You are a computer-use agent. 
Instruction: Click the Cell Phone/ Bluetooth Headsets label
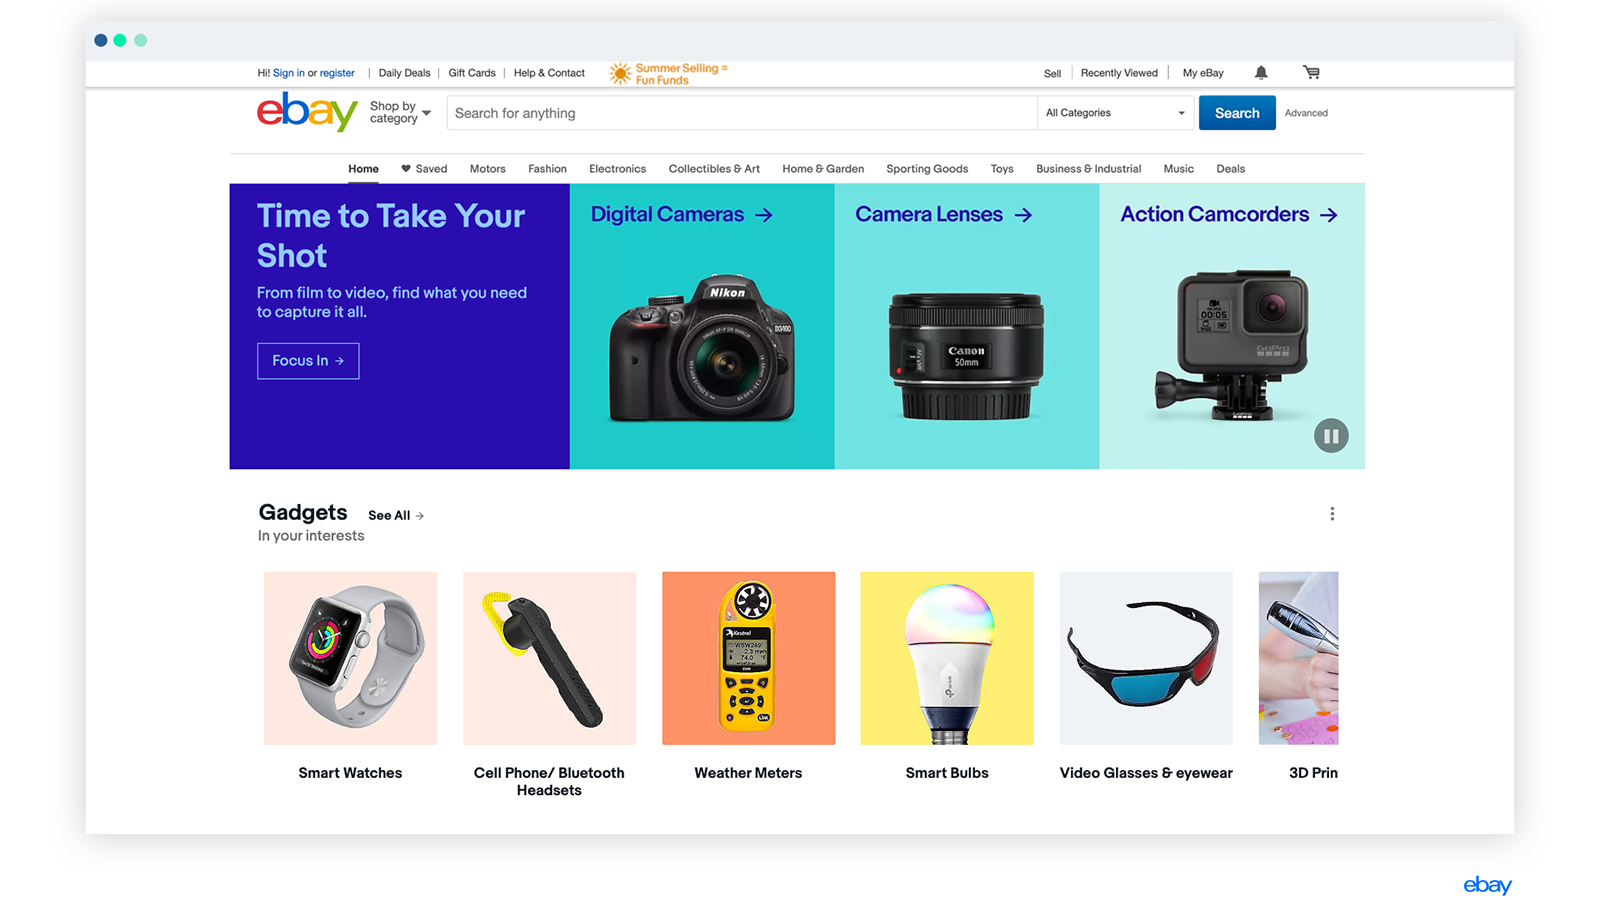549,782
